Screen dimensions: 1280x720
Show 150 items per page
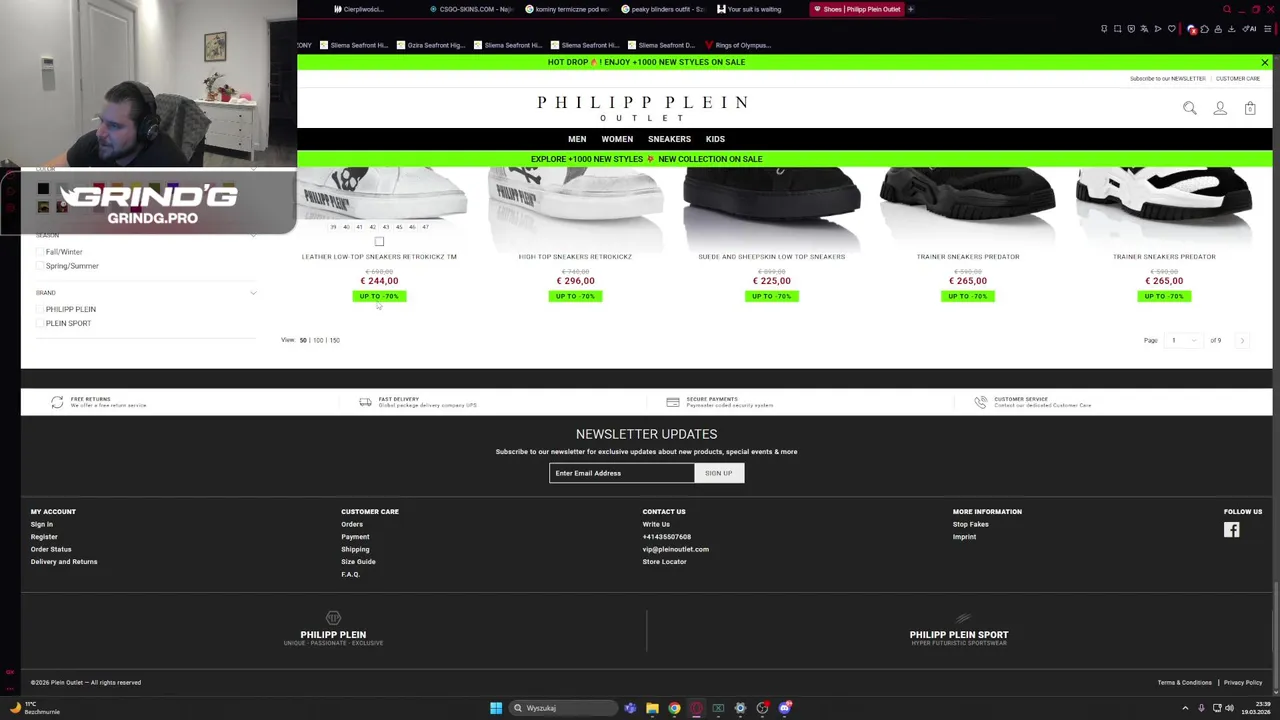coord(334,340)
